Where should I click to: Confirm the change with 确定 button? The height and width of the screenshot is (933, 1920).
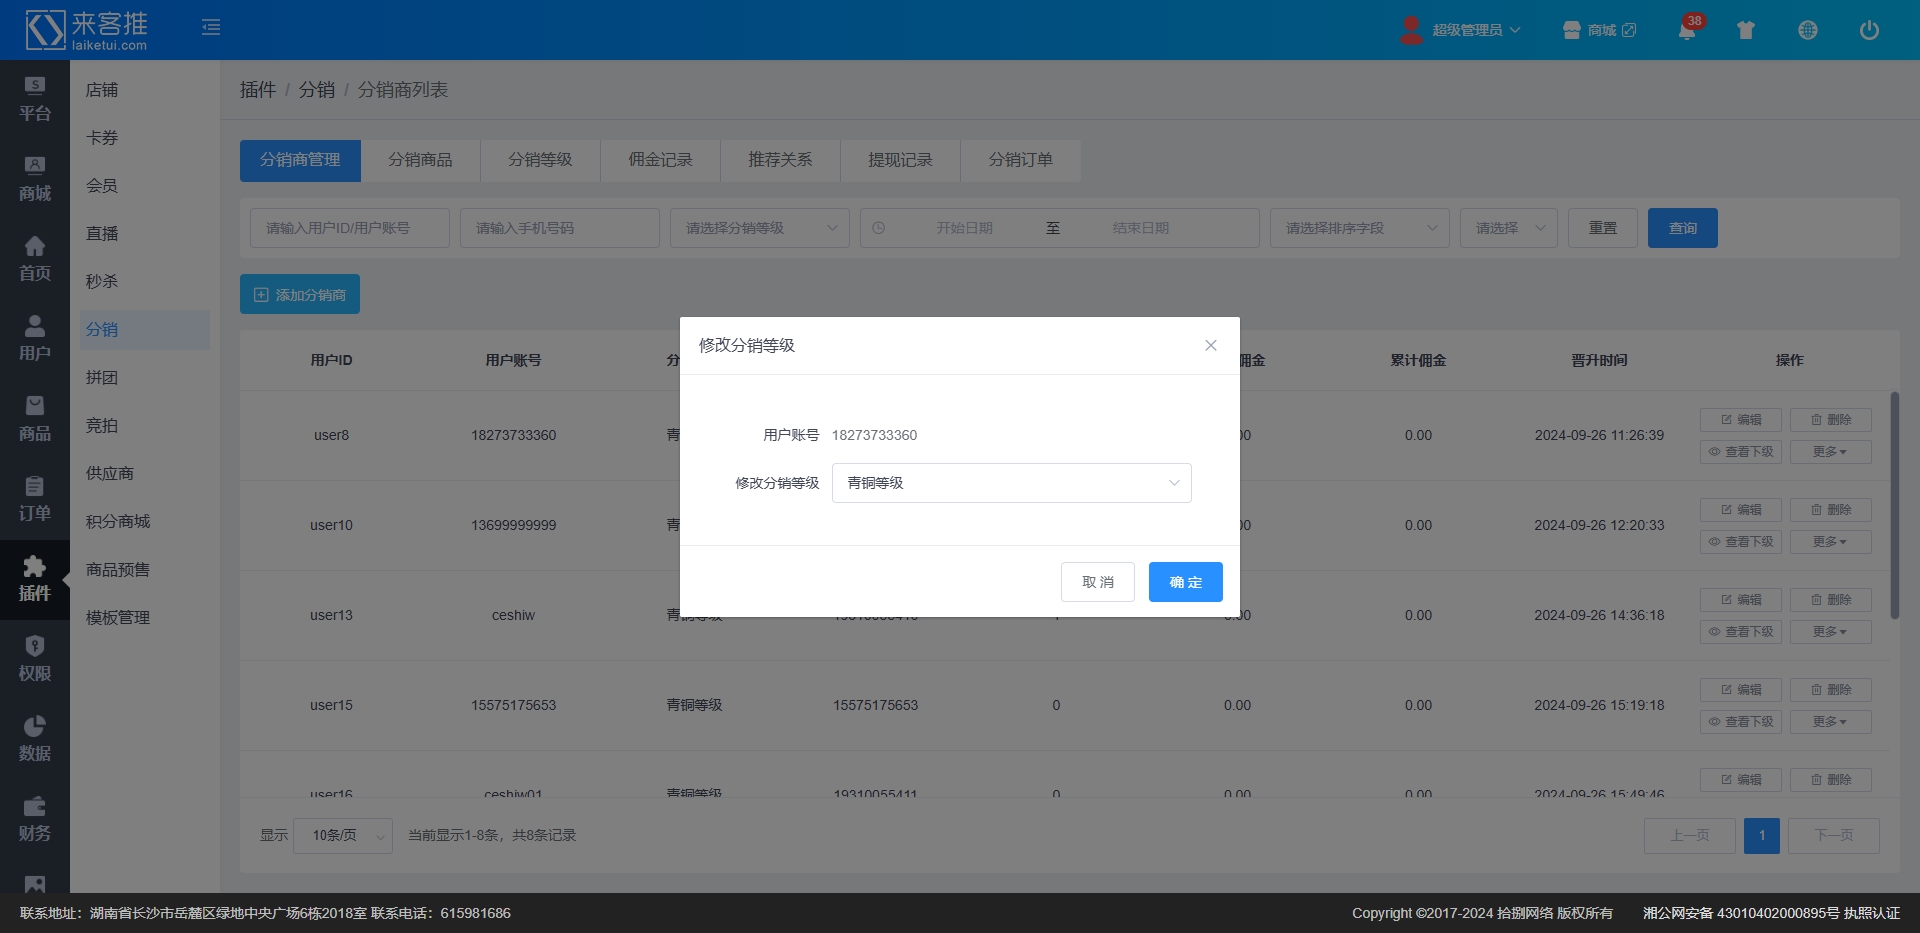click(1185, 582)
